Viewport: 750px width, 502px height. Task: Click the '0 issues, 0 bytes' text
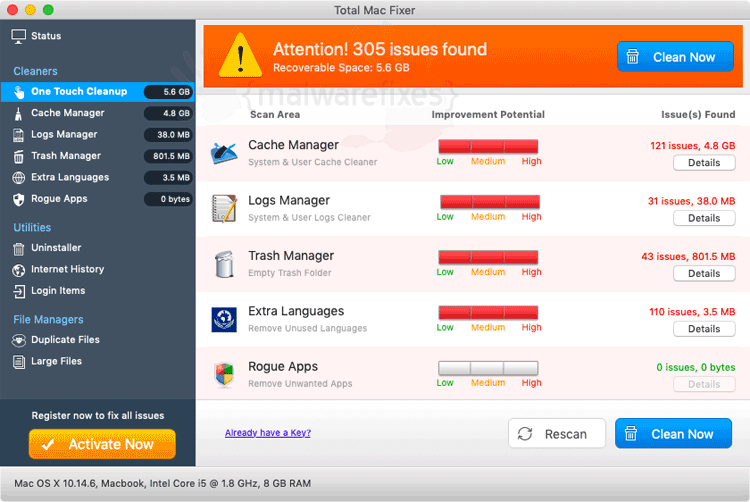pyautogui.click(x=696, y=368)
